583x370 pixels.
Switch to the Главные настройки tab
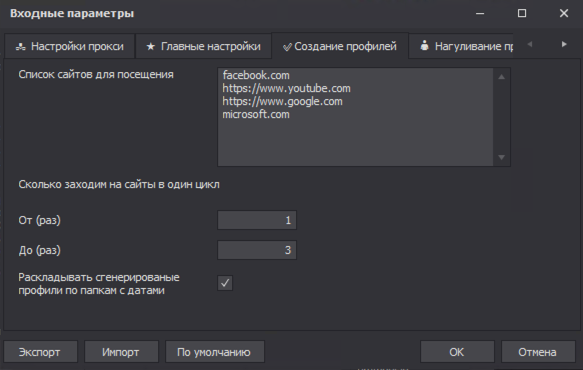point(203,46)
